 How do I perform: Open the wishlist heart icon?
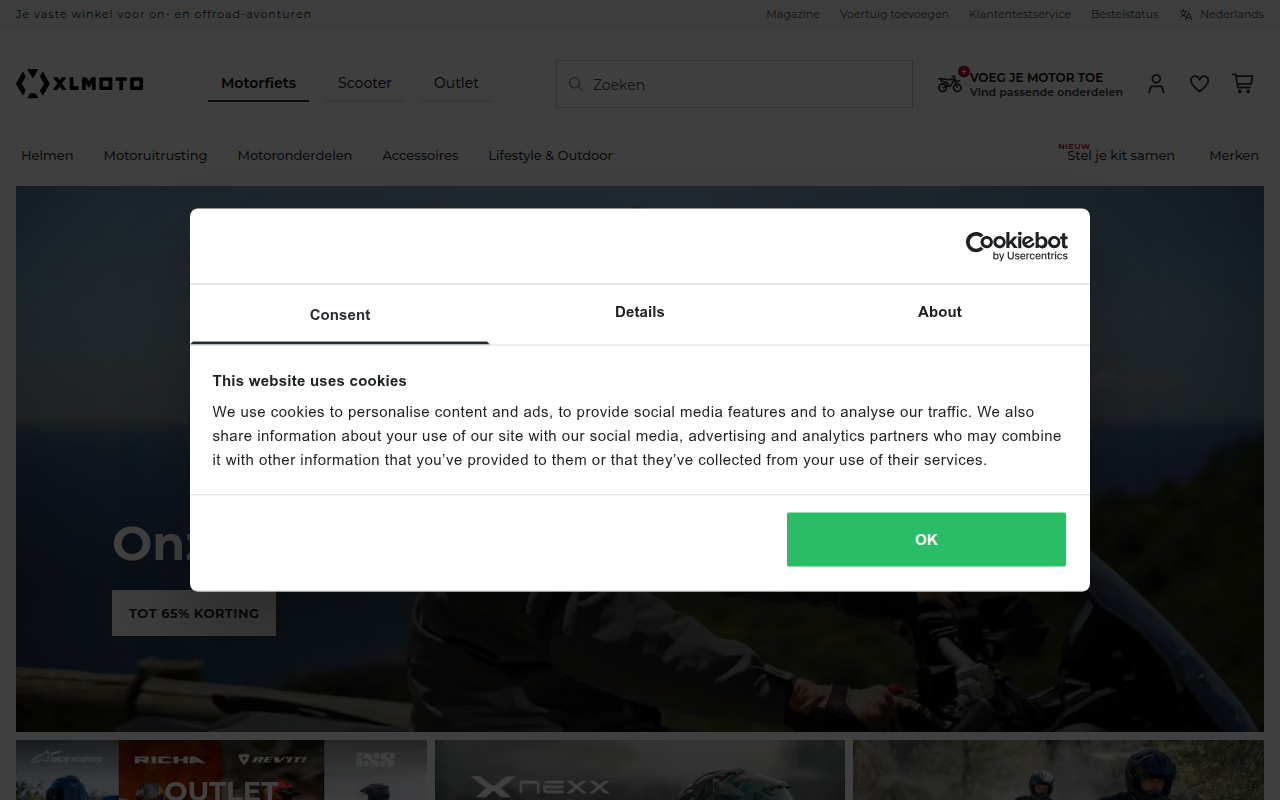(1200, 84)
